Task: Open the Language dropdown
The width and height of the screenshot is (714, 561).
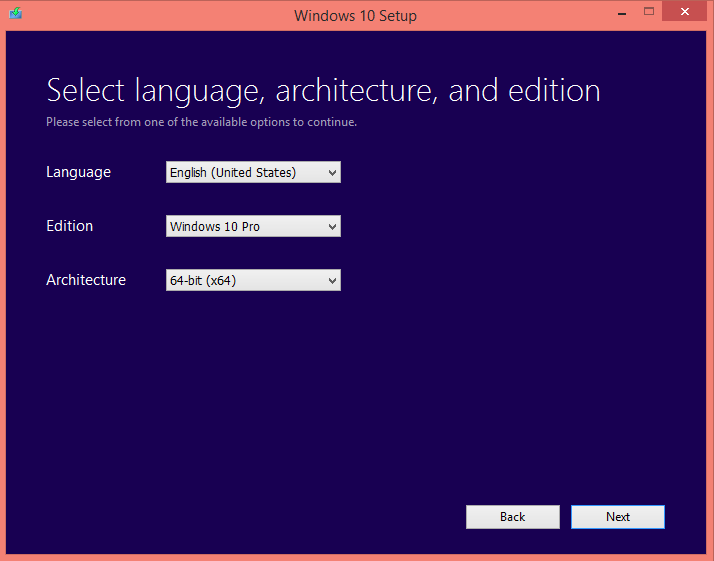Action: [253, 172]
